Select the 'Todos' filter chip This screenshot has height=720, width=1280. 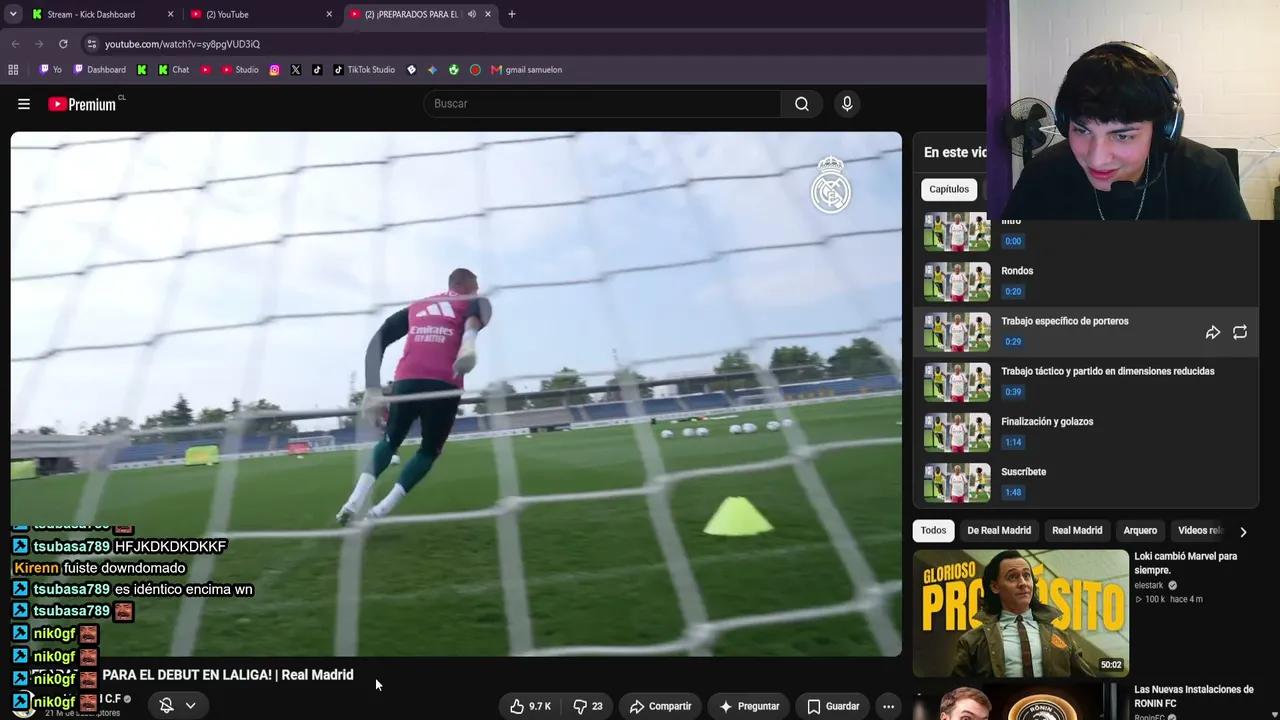pyautogui.click(x=933, y=531)
